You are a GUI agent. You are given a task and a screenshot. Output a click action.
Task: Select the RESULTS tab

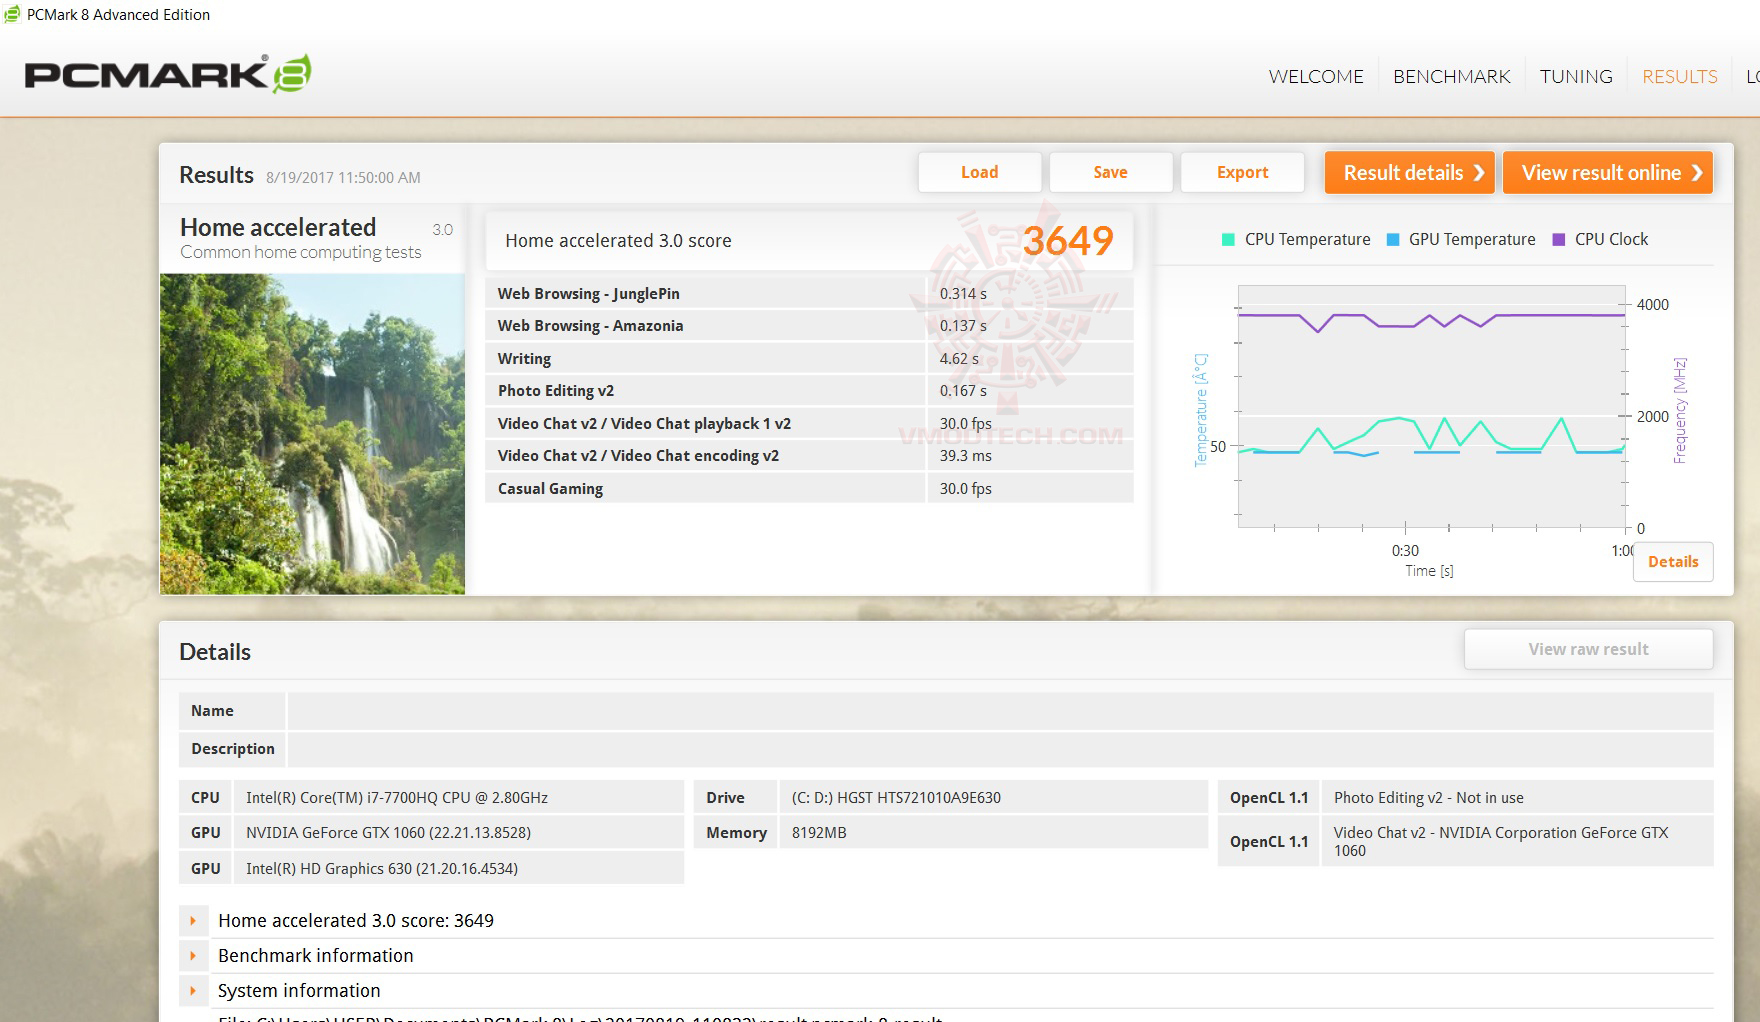pos(1680,76)
